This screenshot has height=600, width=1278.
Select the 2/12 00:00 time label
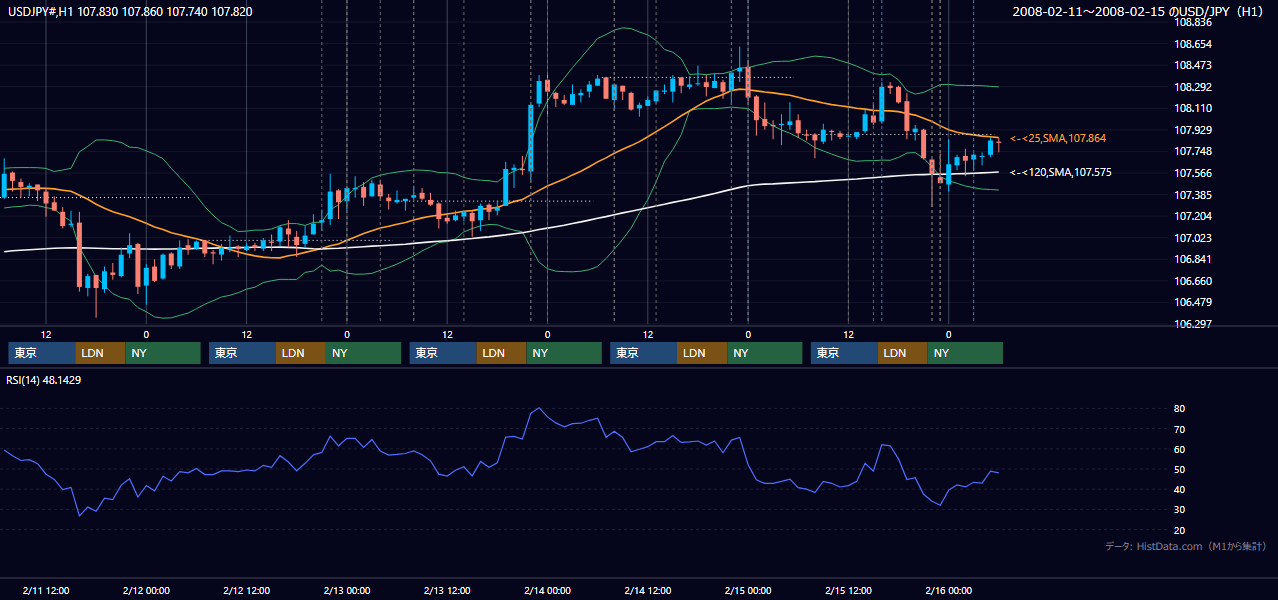(146, 591)
